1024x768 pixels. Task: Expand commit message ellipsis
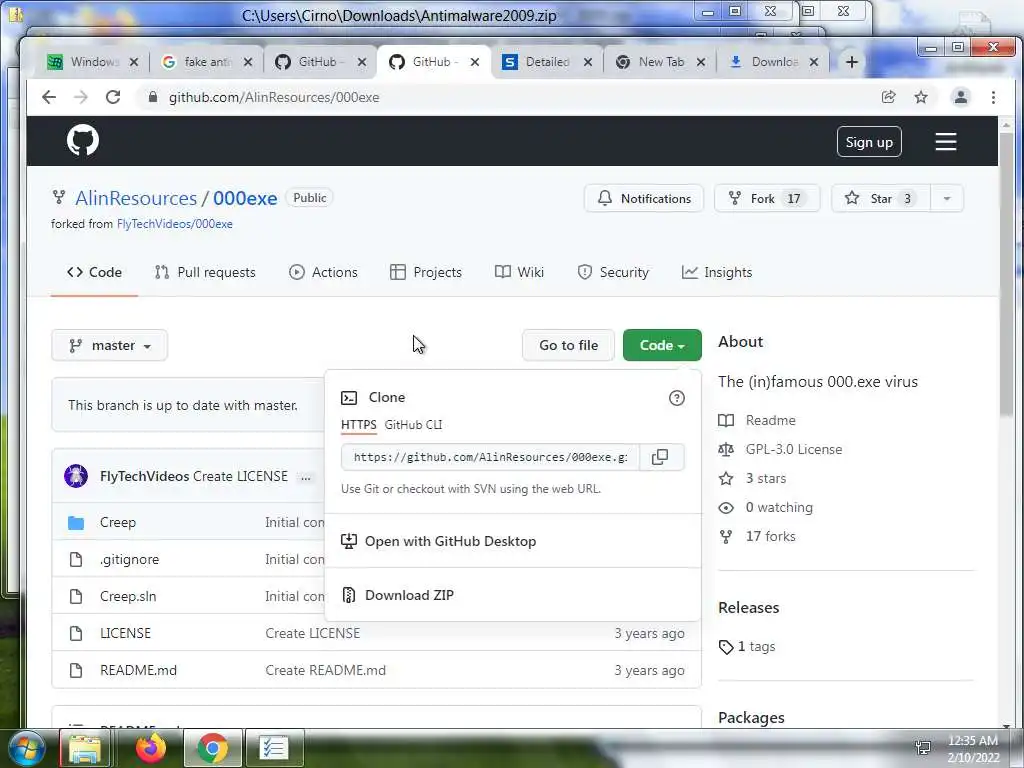point(306,477)
